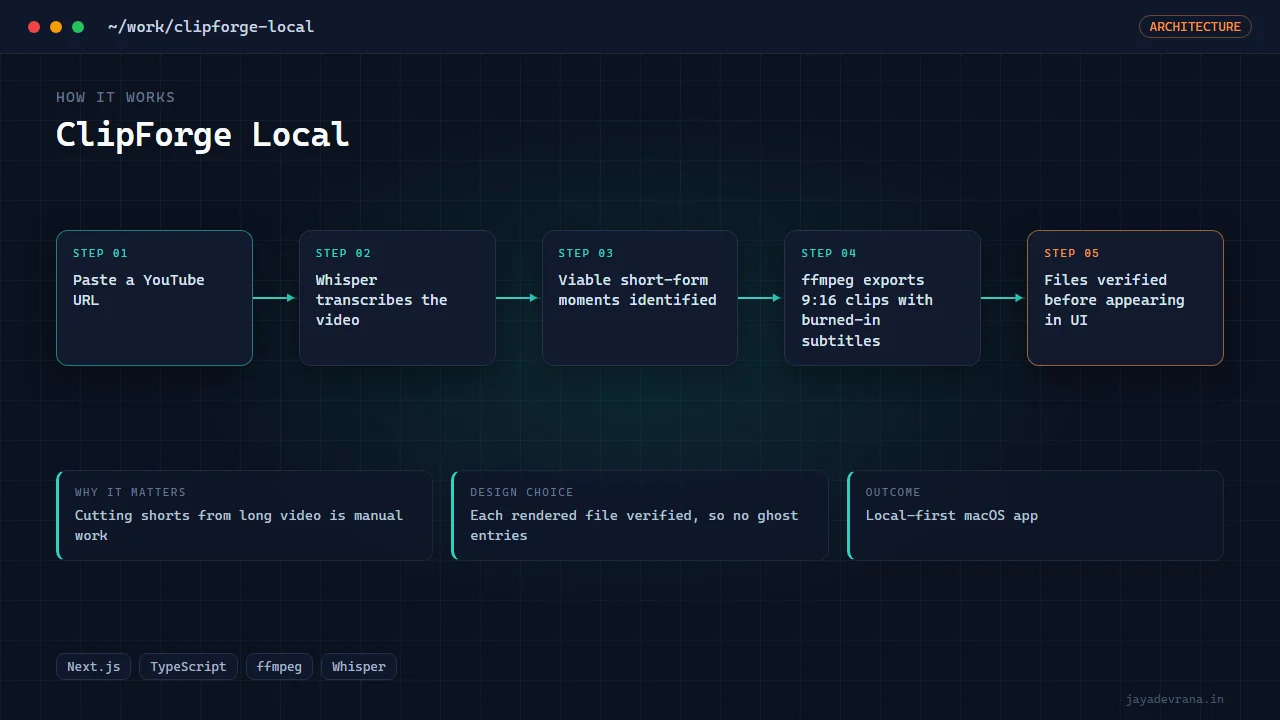This screenshot has width=1280, height=720.
Task: Click the ARCHITECTURE badge in the header
Action: [1195, 27]
